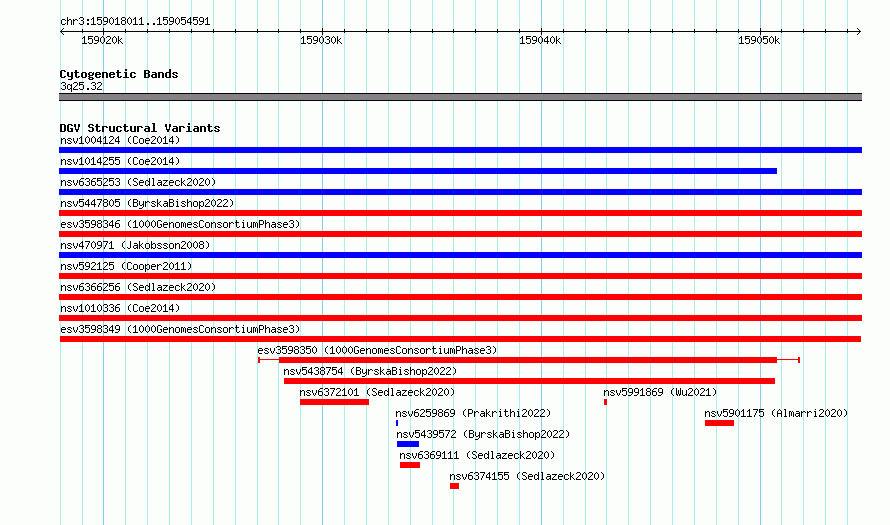Click the right arrow of the ruler
The width and height of the screenshot is (890, 525).
coord(858,32)
